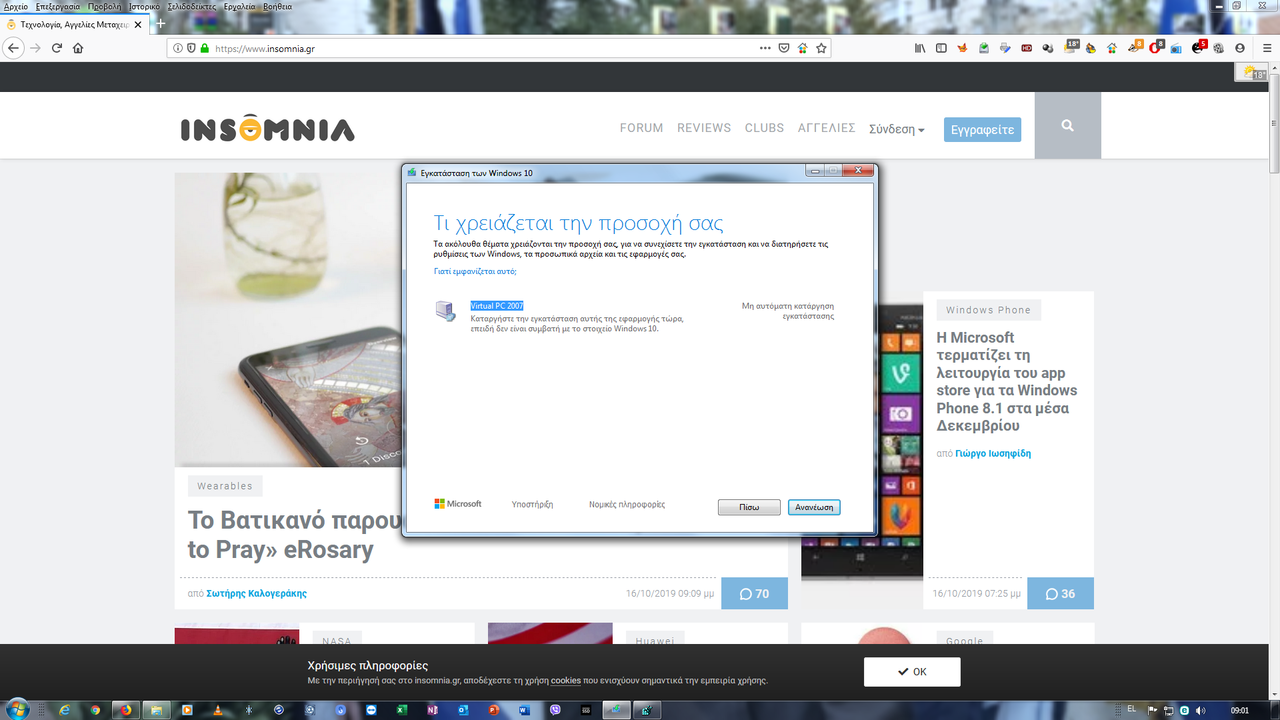Click Ανανέωση button in Windows 10 setup
This screenshot has width=1280, height=720.
point(814,507)
